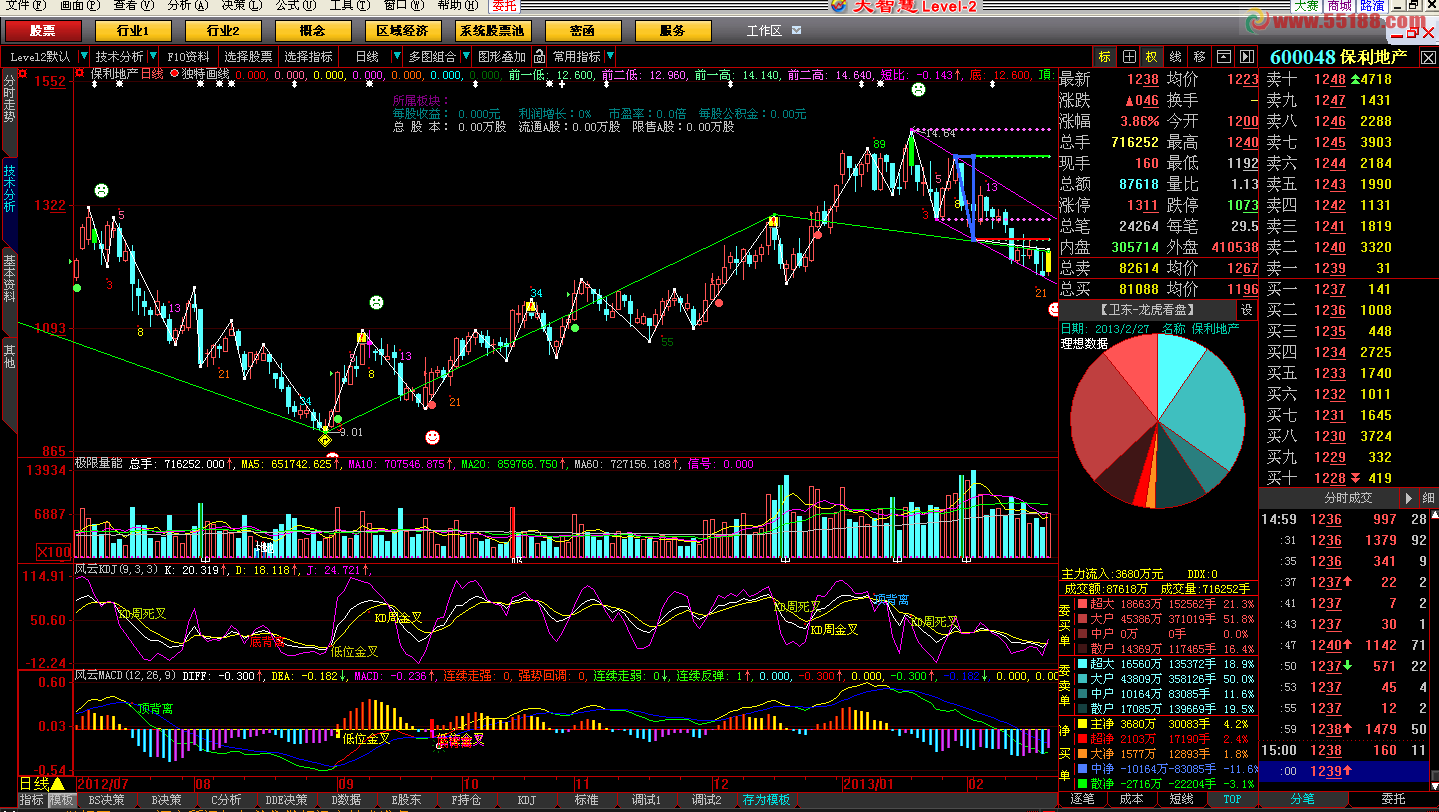
Task: Switch to the DDE决策 bottom tab
Action: (x=286, y=800)
